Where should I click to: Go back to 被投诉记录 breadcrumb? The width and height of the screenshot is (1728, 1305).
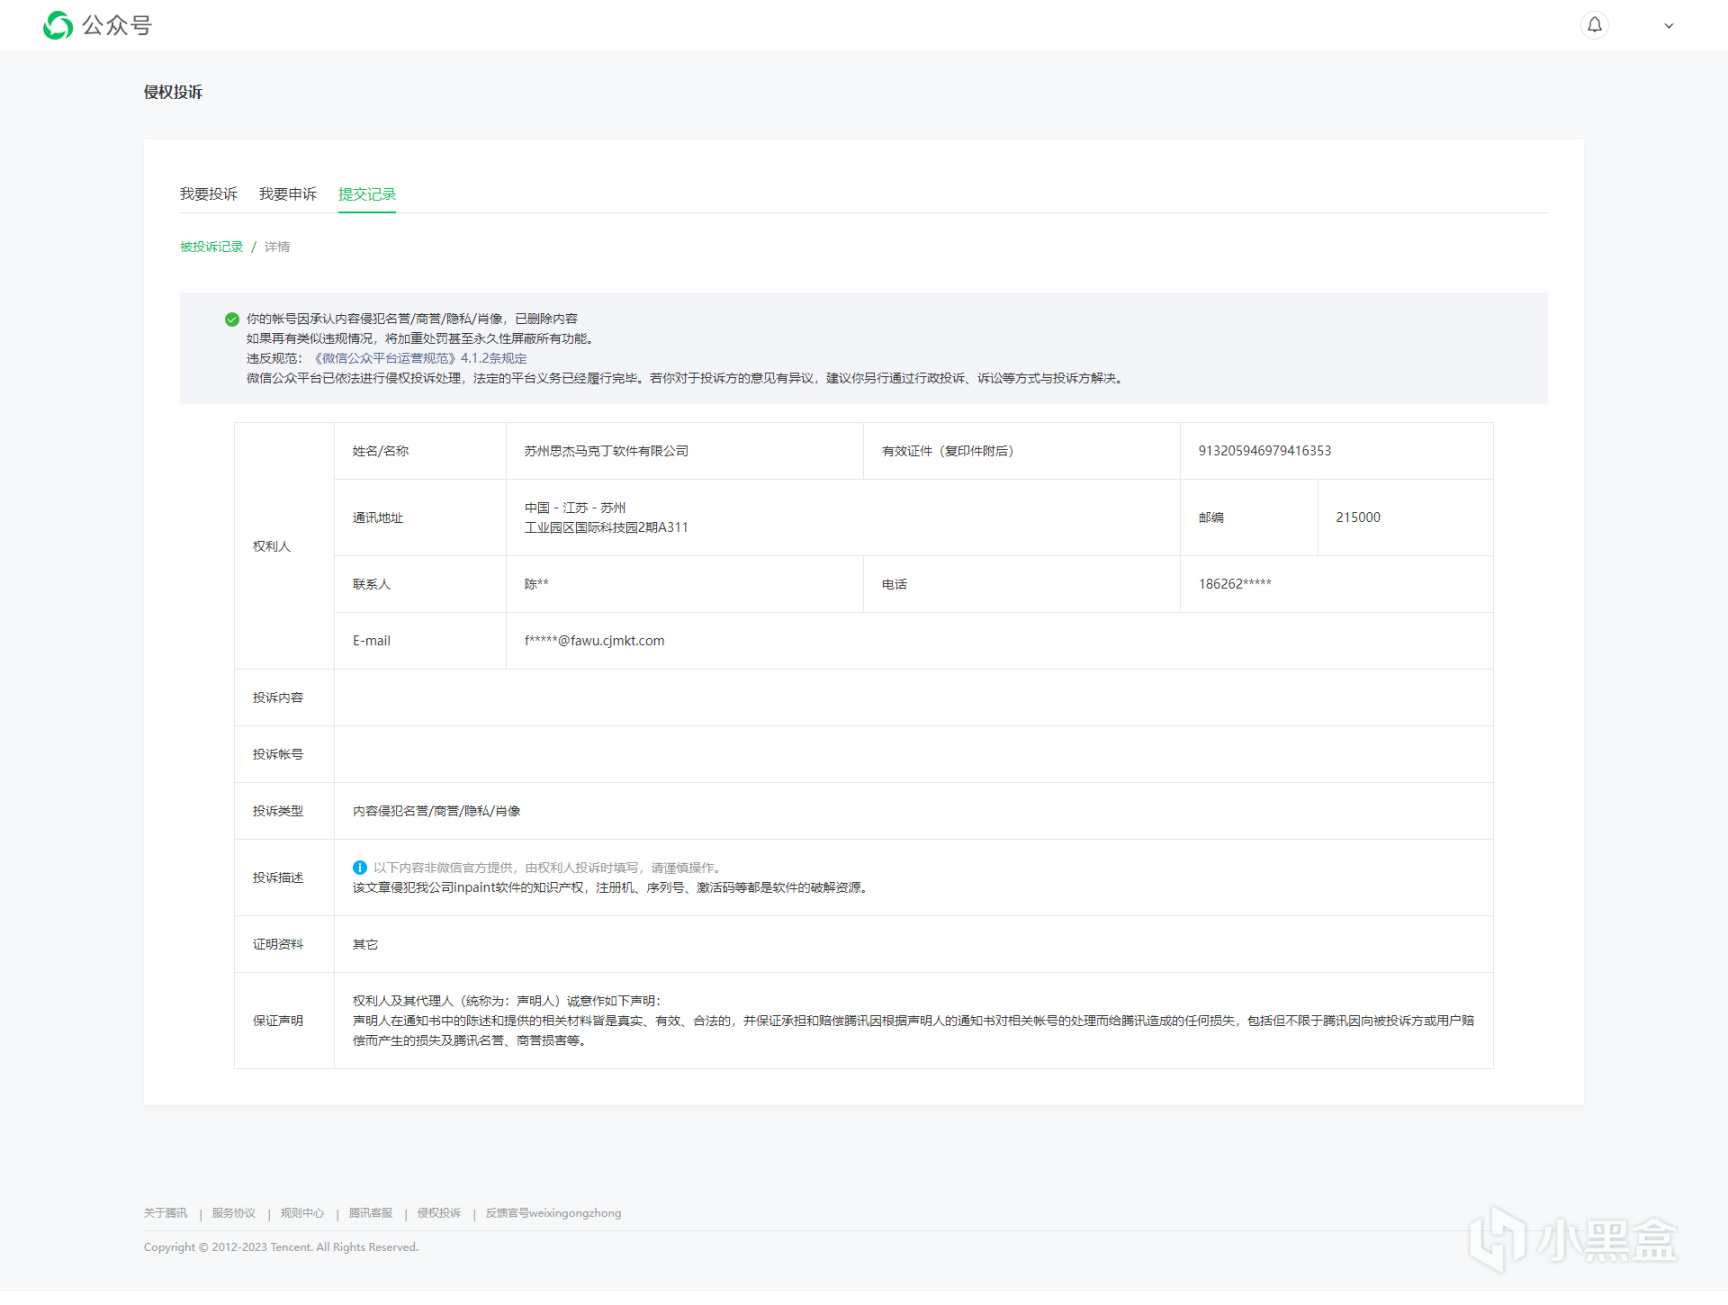(212, 247)
